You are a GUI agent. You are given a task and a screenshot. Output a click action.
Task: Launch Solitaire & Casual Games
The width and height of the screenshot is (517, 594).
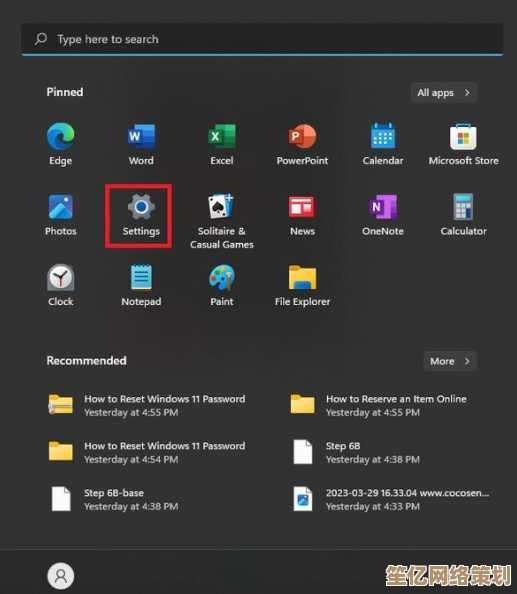(222, 221)
